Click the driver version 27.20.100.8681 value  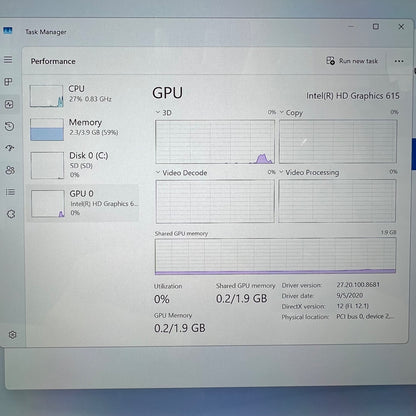tap(358, 285)
